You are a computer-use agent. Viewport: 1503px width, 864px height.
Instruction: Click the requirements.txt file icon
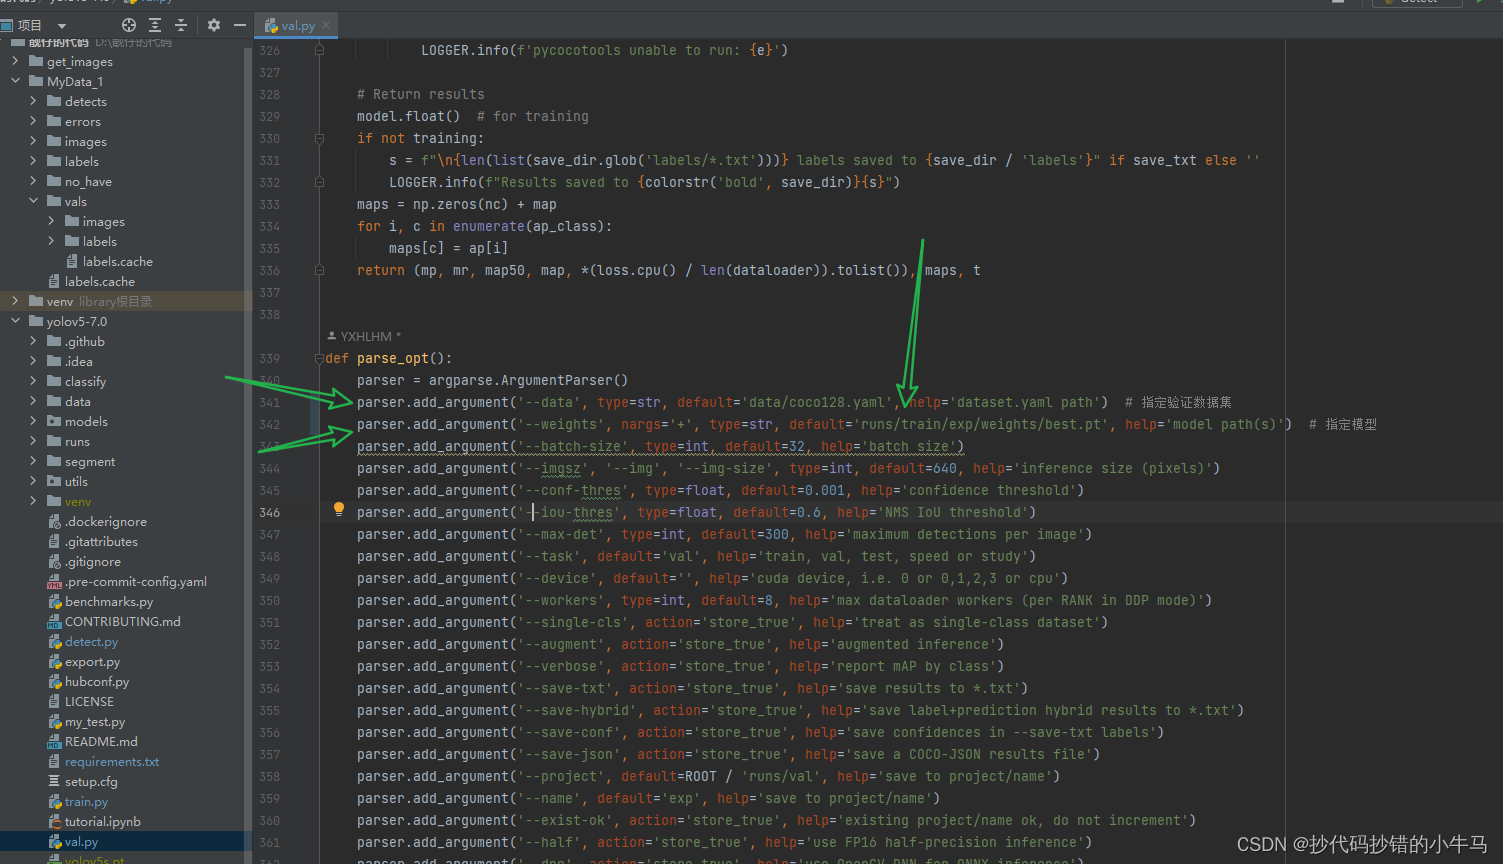55,761
